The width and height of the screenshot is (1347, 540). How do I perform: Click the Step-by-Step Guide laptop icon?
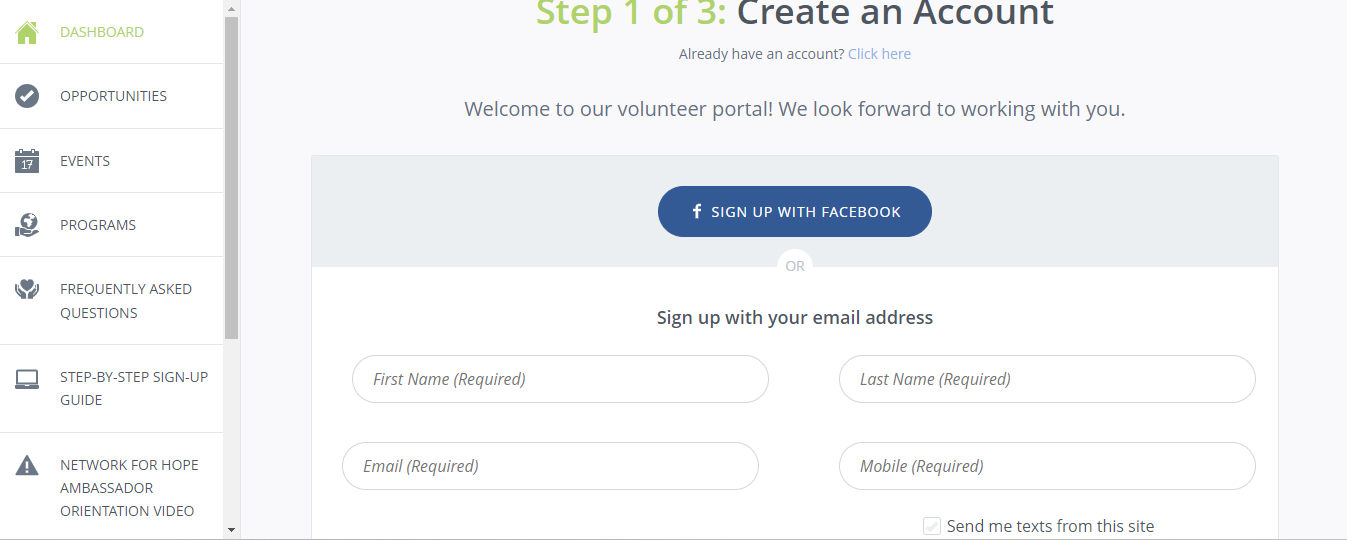[27, 379]
